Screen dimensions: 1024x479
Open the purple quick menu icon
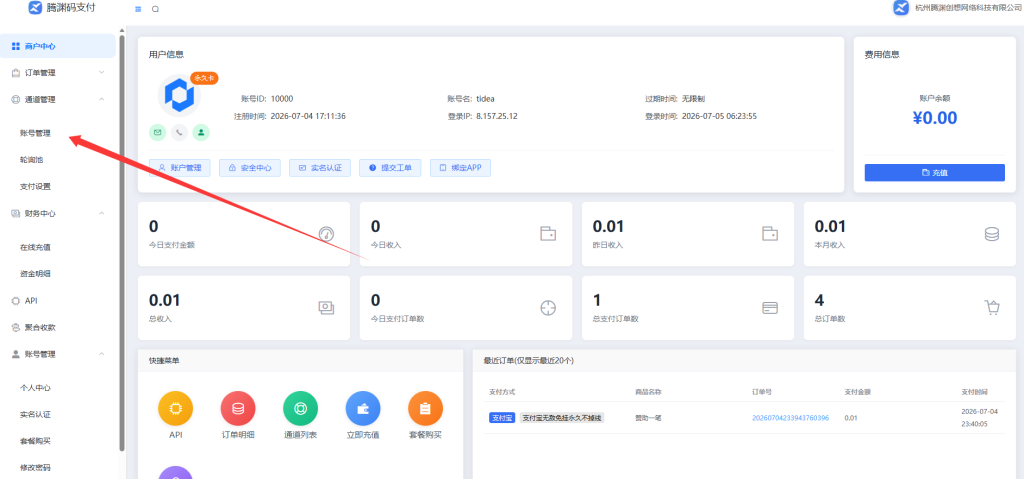click(x=176, y=472)
